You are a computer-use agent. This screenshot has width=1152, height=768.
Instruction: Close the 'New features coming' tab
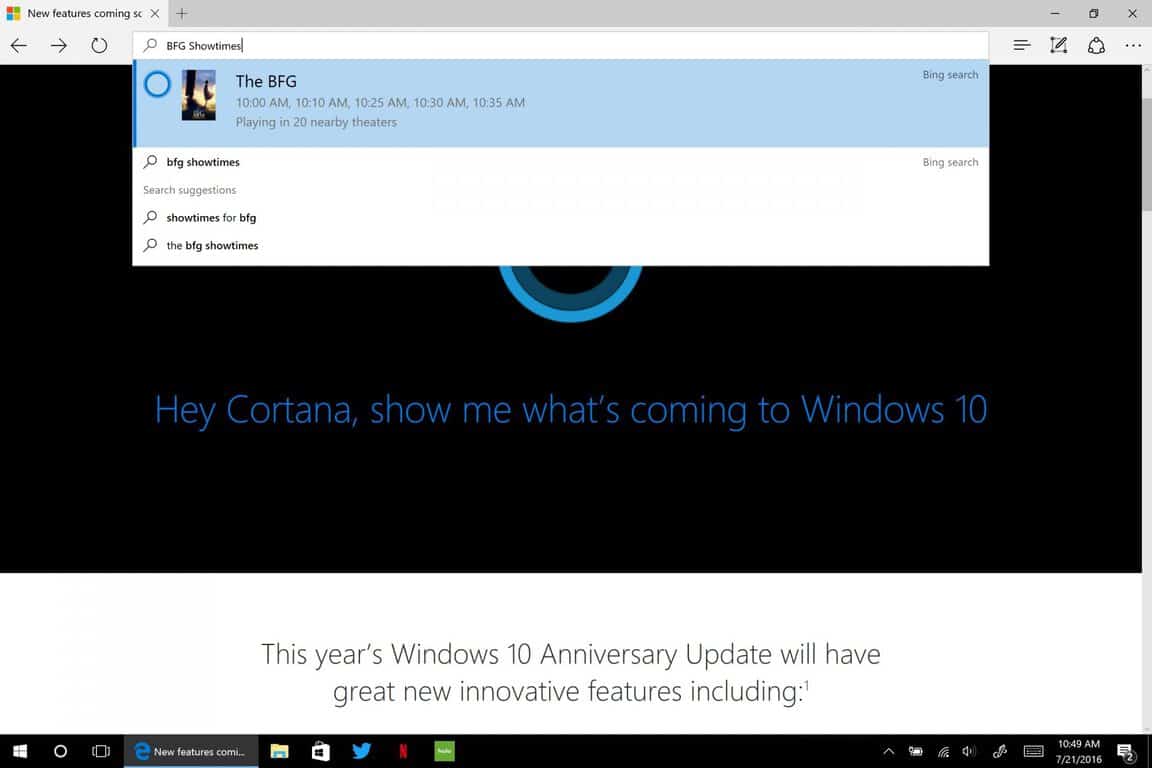tap(154, 13)
